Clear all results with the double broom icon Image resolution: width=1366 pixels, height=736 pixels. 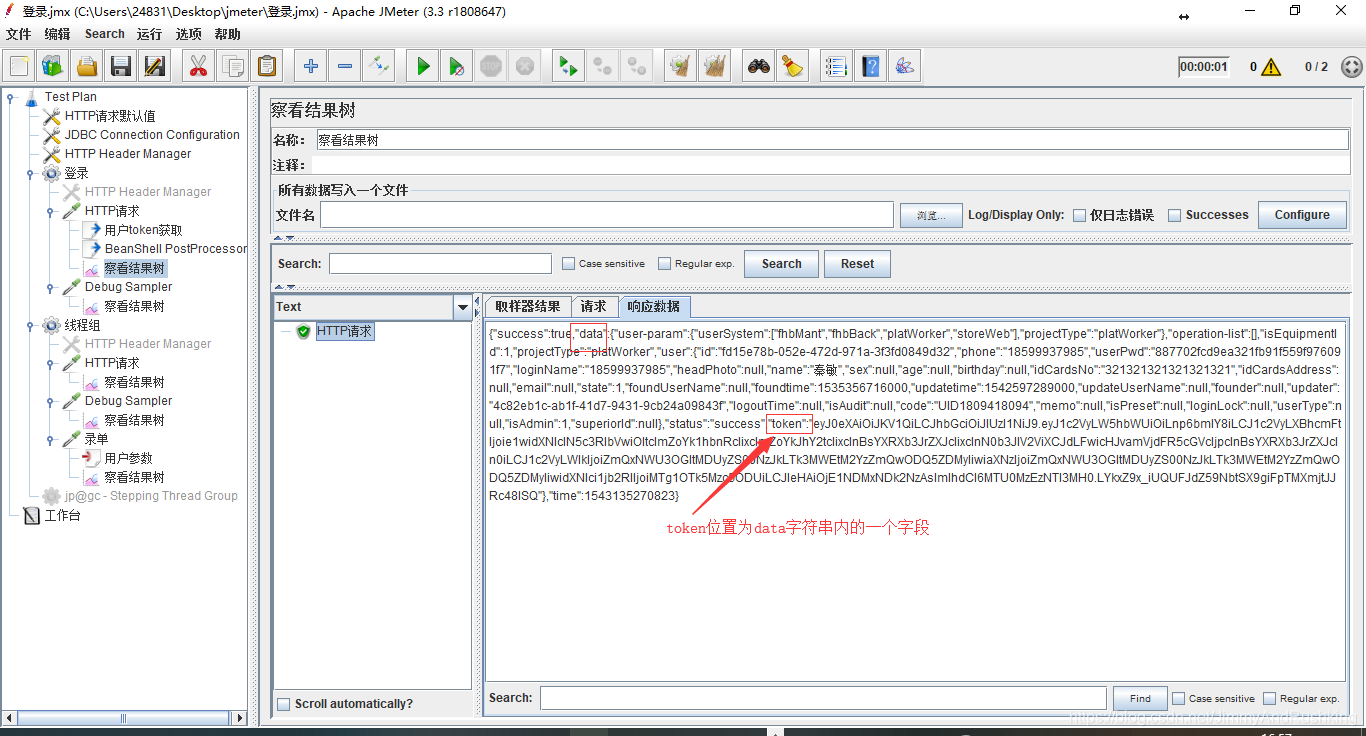(x=714, y=67)
